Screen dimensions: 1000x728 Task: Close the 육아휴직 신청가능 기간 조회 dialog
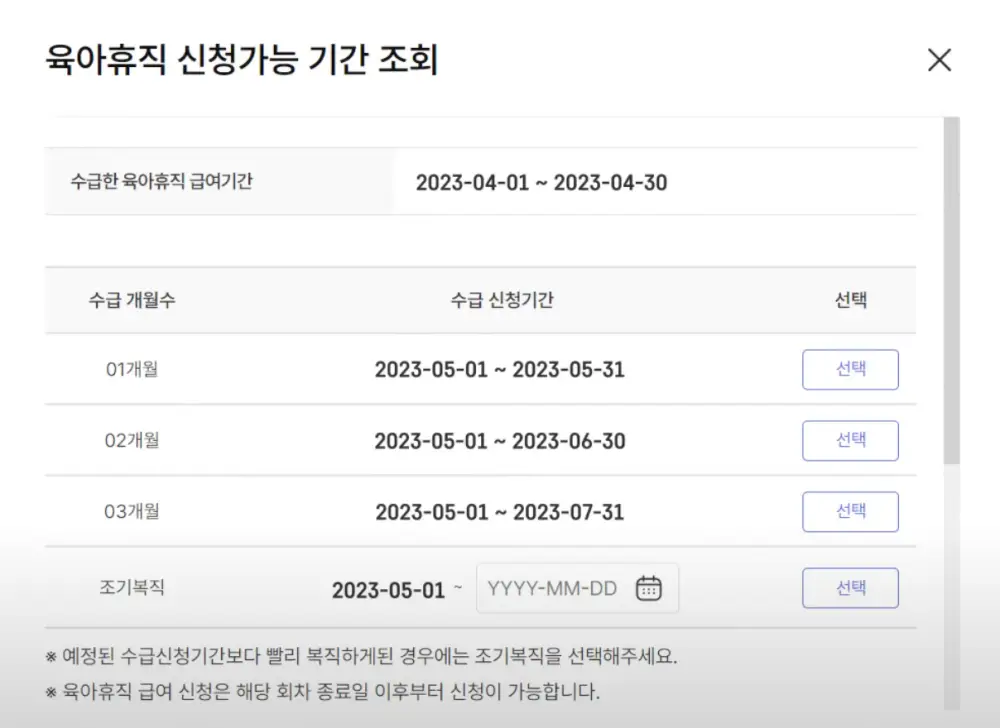click(x=939, y=60)
